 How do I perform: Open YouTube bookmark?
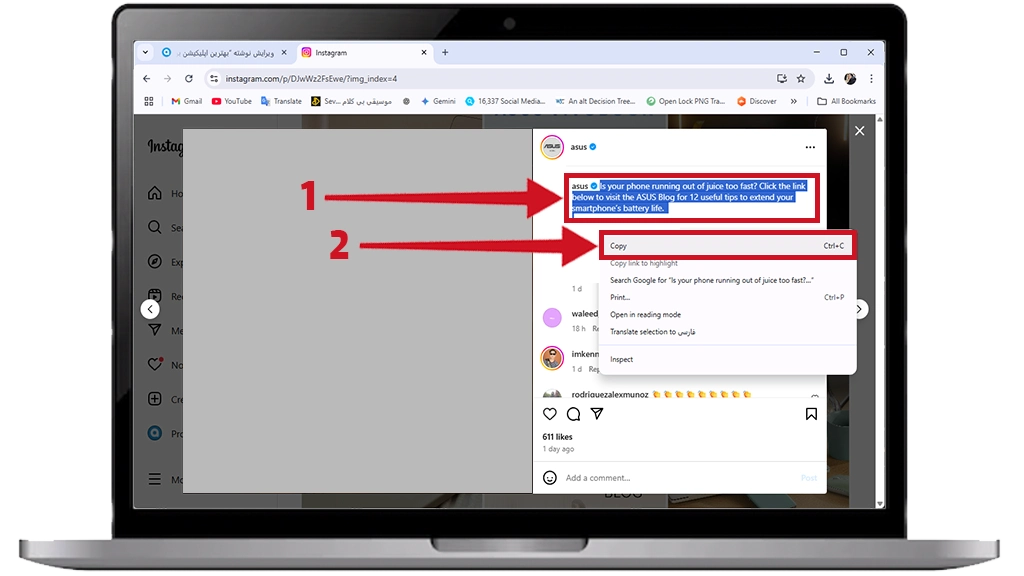click(x=232, y=101)
